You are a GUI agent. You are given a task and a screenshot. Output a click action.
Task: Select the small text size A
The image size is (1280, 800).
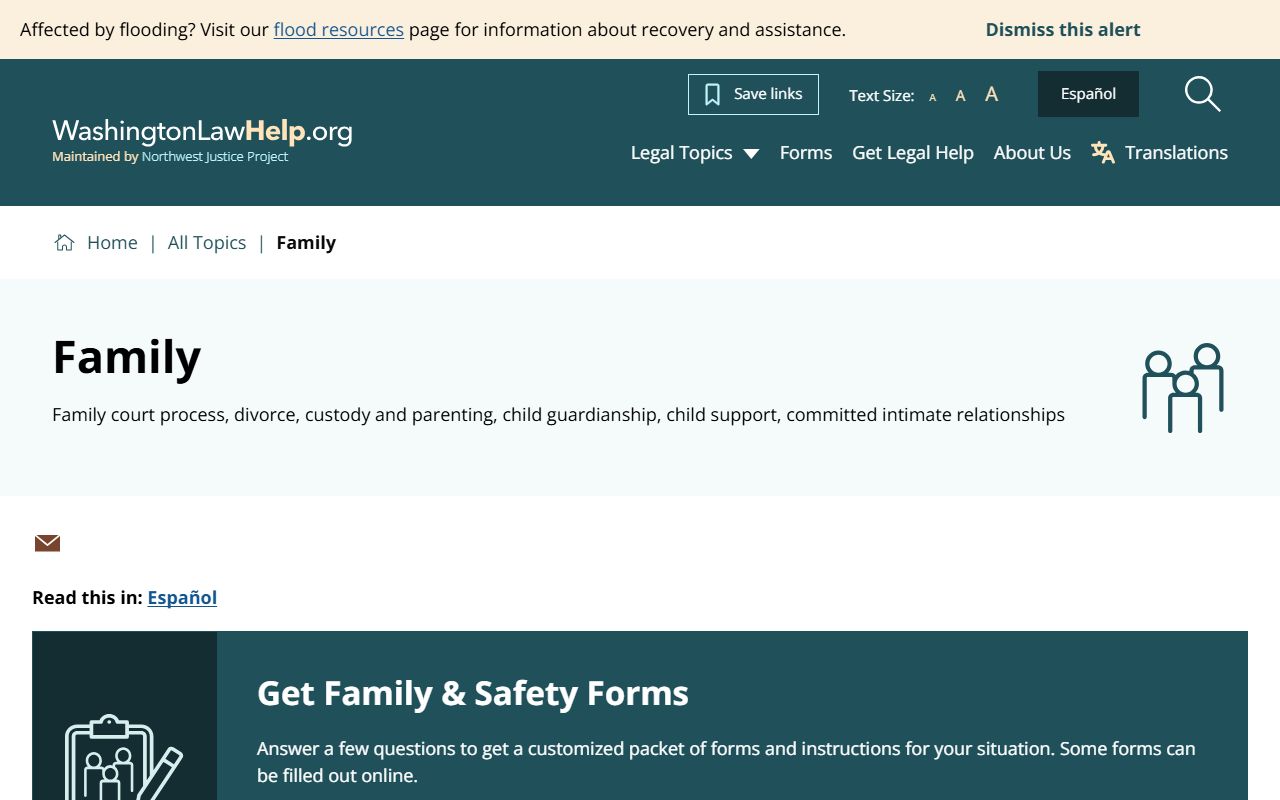point(933,97)
